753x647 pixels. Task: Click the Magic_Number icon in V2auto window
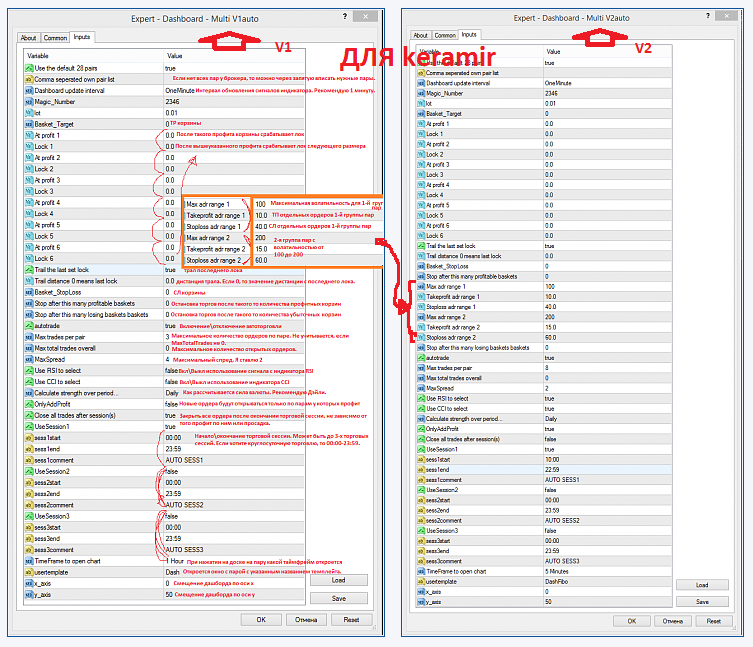[421, 94]
